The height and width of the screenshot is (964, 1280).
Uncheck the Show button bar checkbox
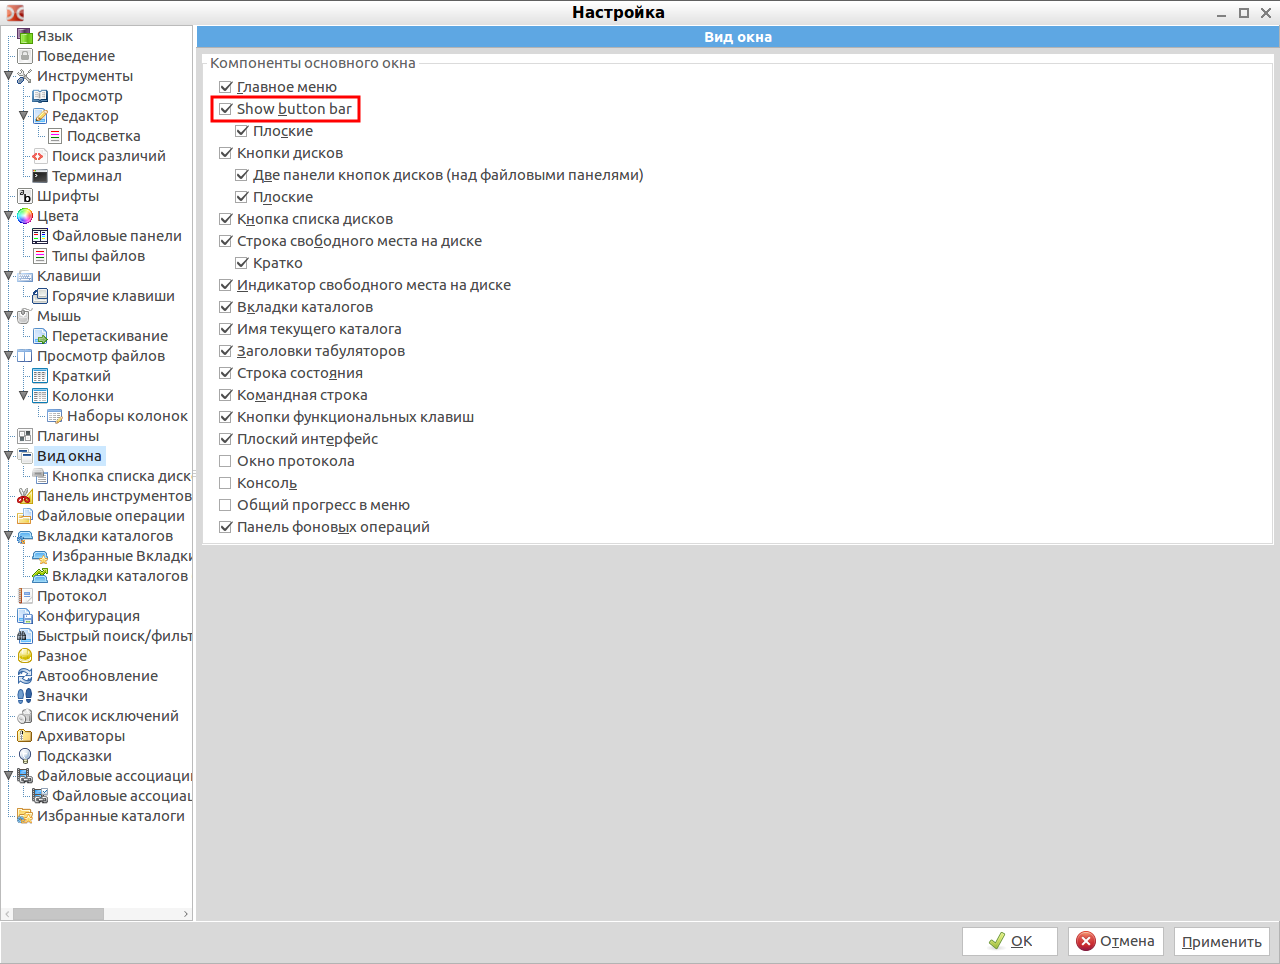pyautogui.click(x=226, y=109)
